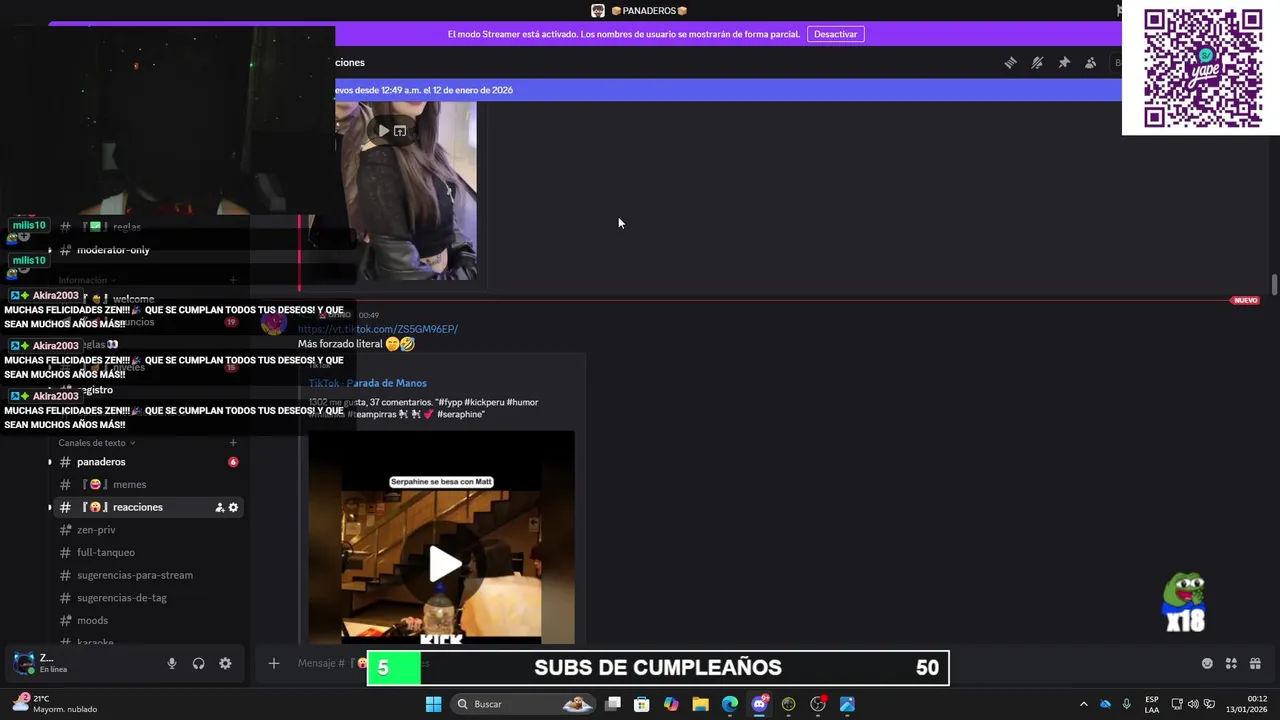
Task: Show hidden tray icons chevron
Action: coord(1083,704)
